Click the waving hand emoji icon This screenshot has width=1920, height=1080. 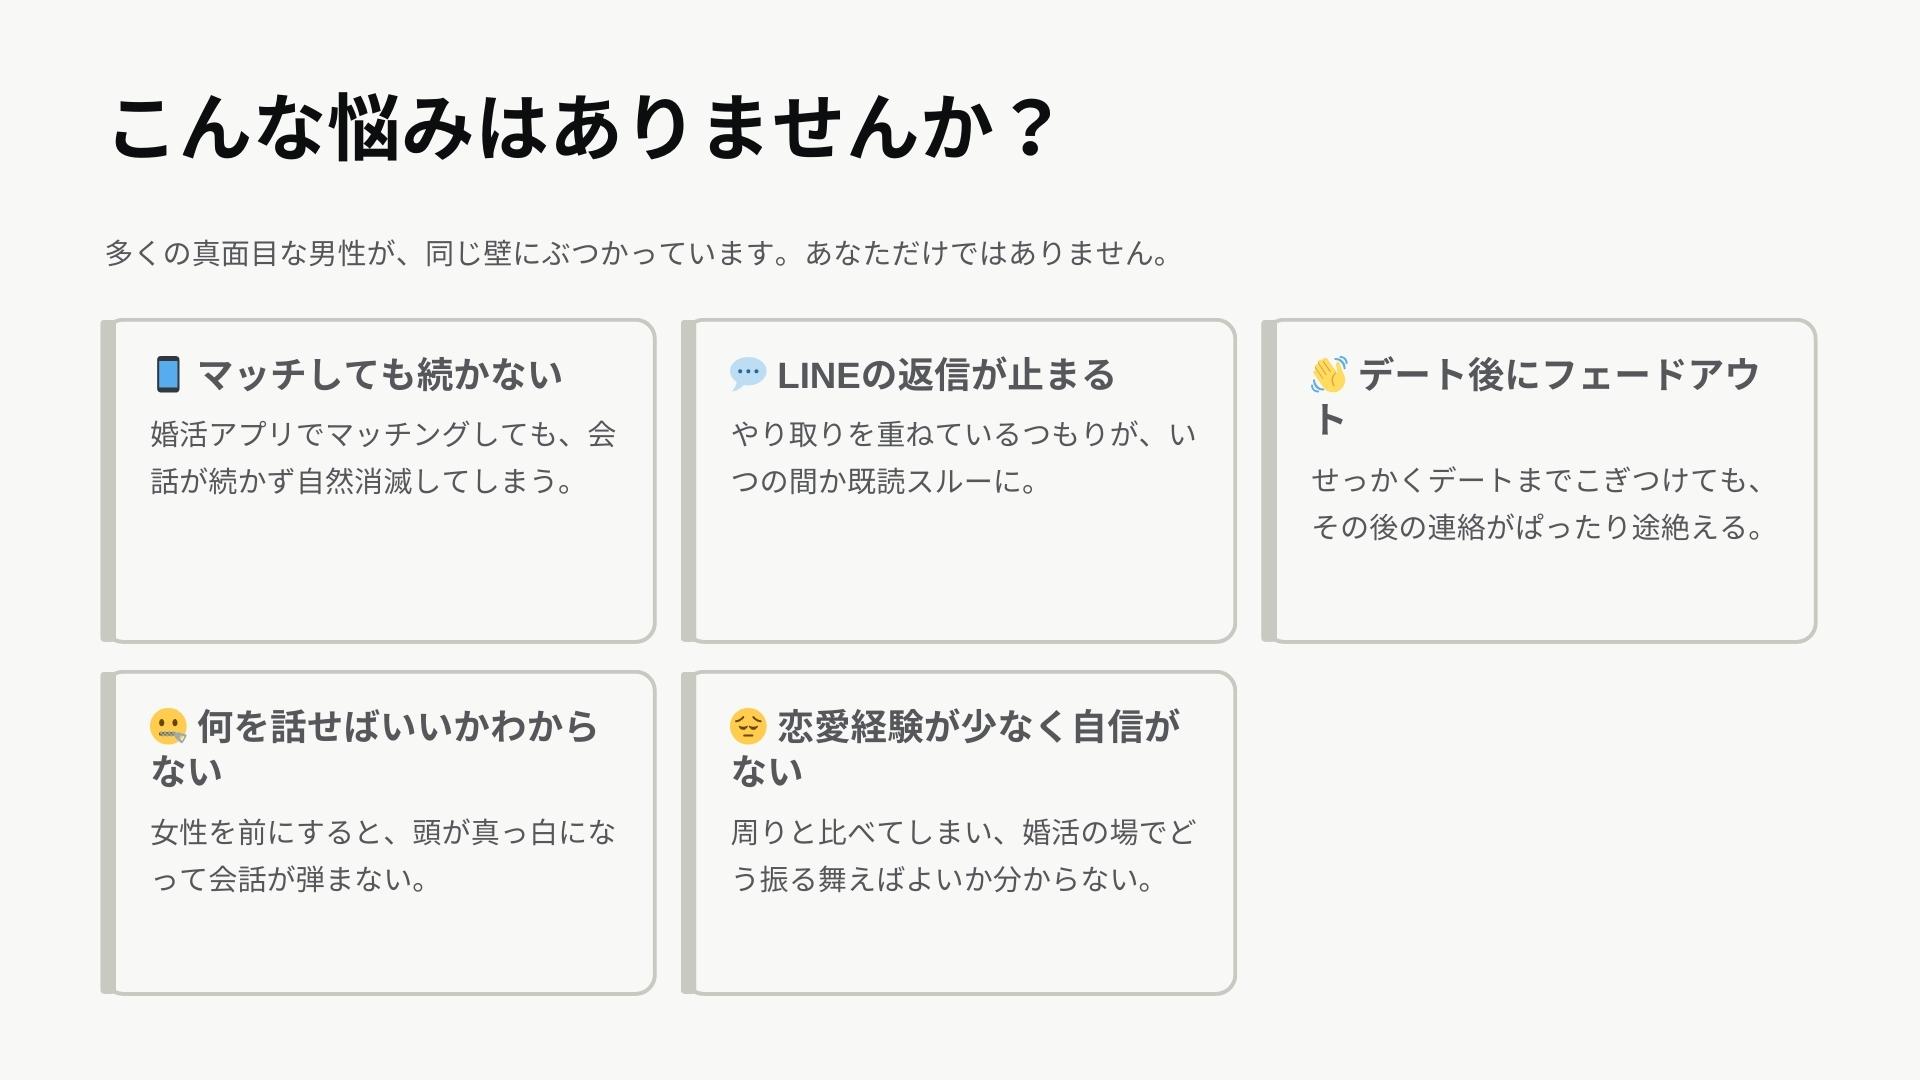point(1329,375)
